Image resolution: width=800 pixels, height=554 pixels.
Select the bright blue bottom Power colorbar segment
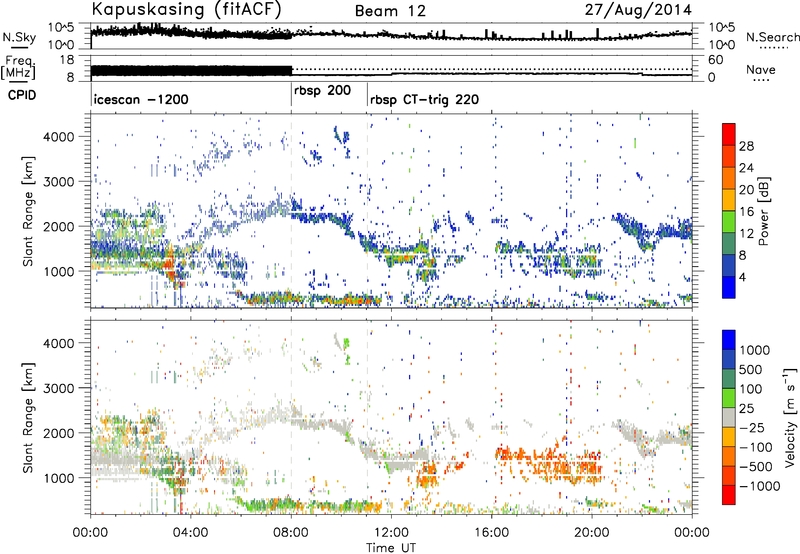(x=729, y=287)
